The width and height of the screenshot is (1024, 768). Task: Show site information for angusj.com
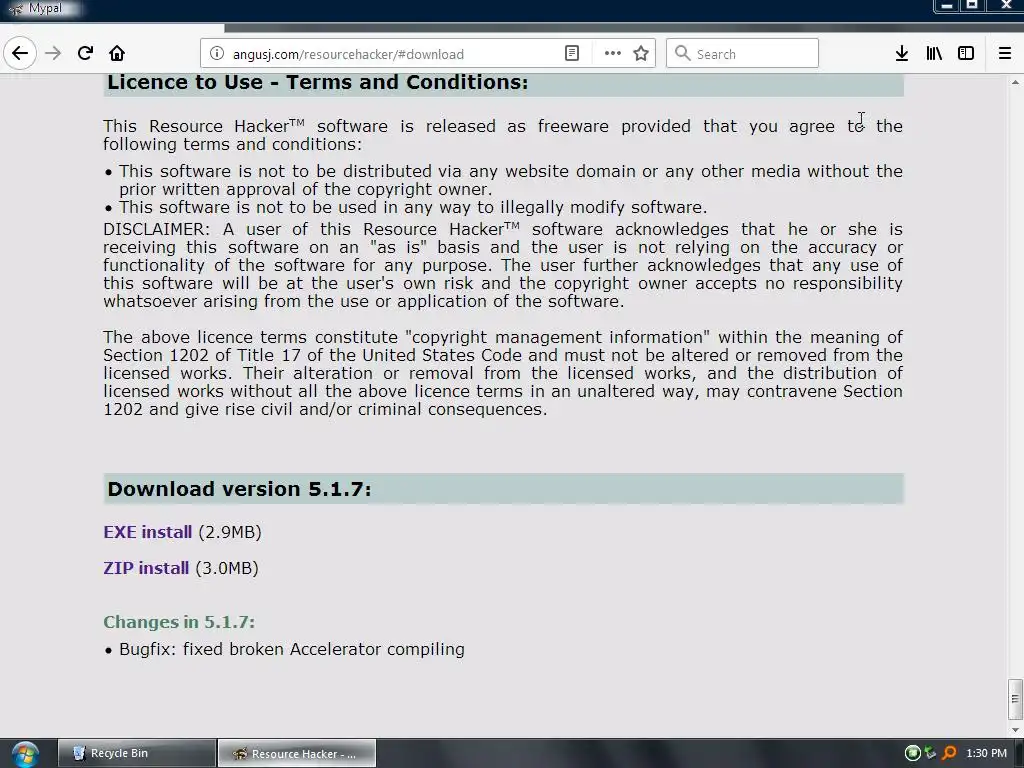(217, 54)
